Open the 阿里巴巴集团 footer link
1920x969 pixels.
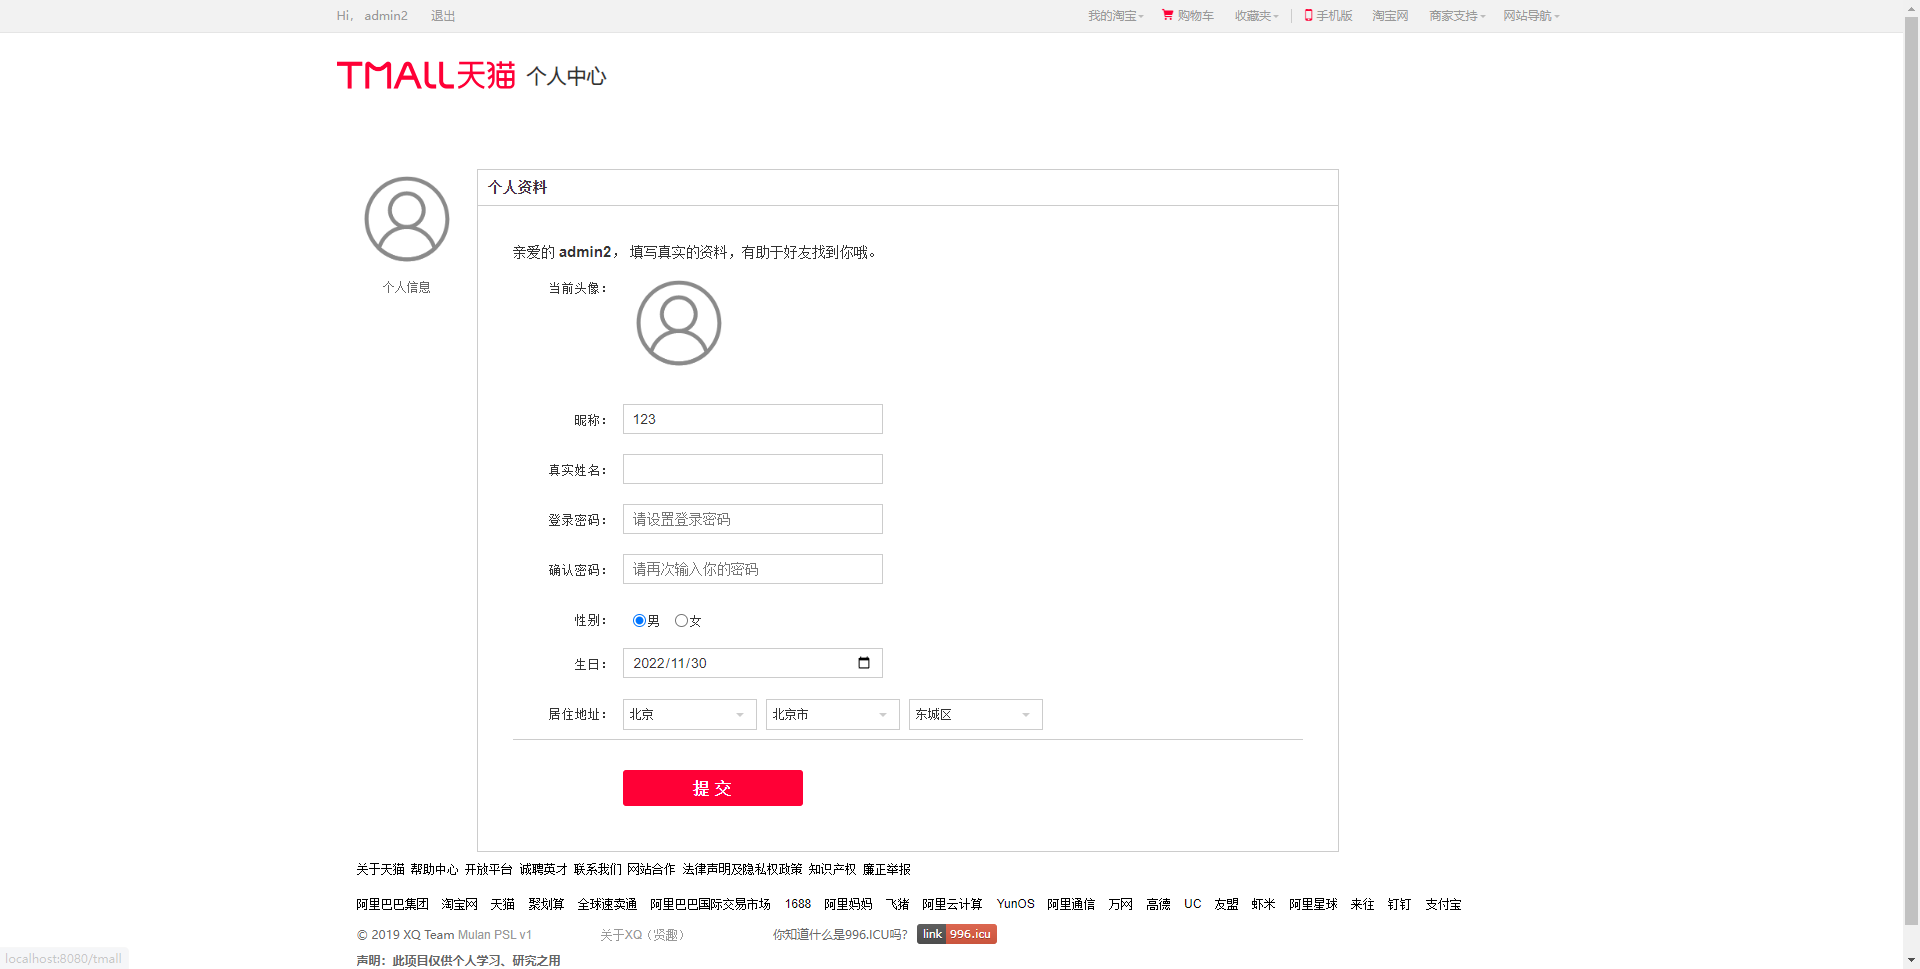(393, 904)
